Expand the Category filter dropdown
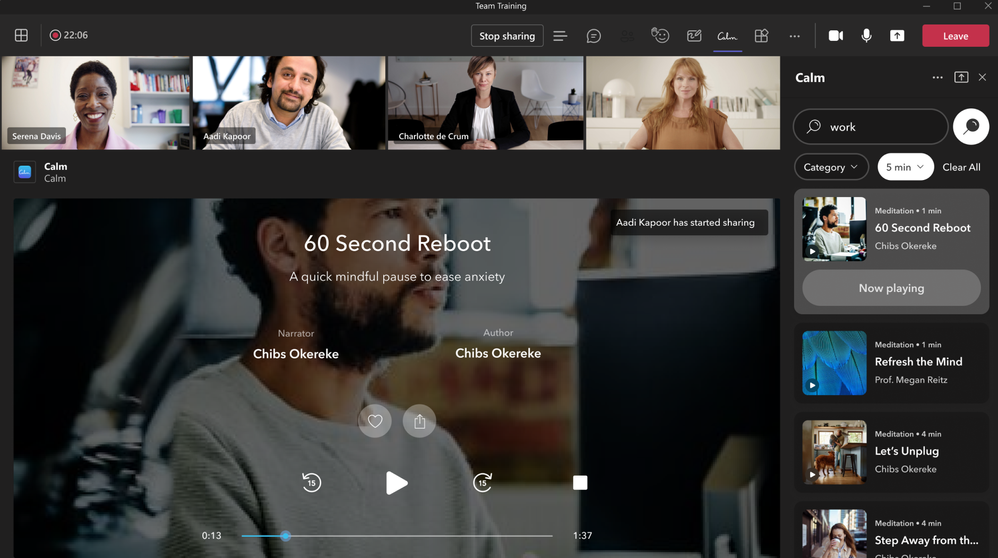Viewport: 998px width, 558px height. 831,167
